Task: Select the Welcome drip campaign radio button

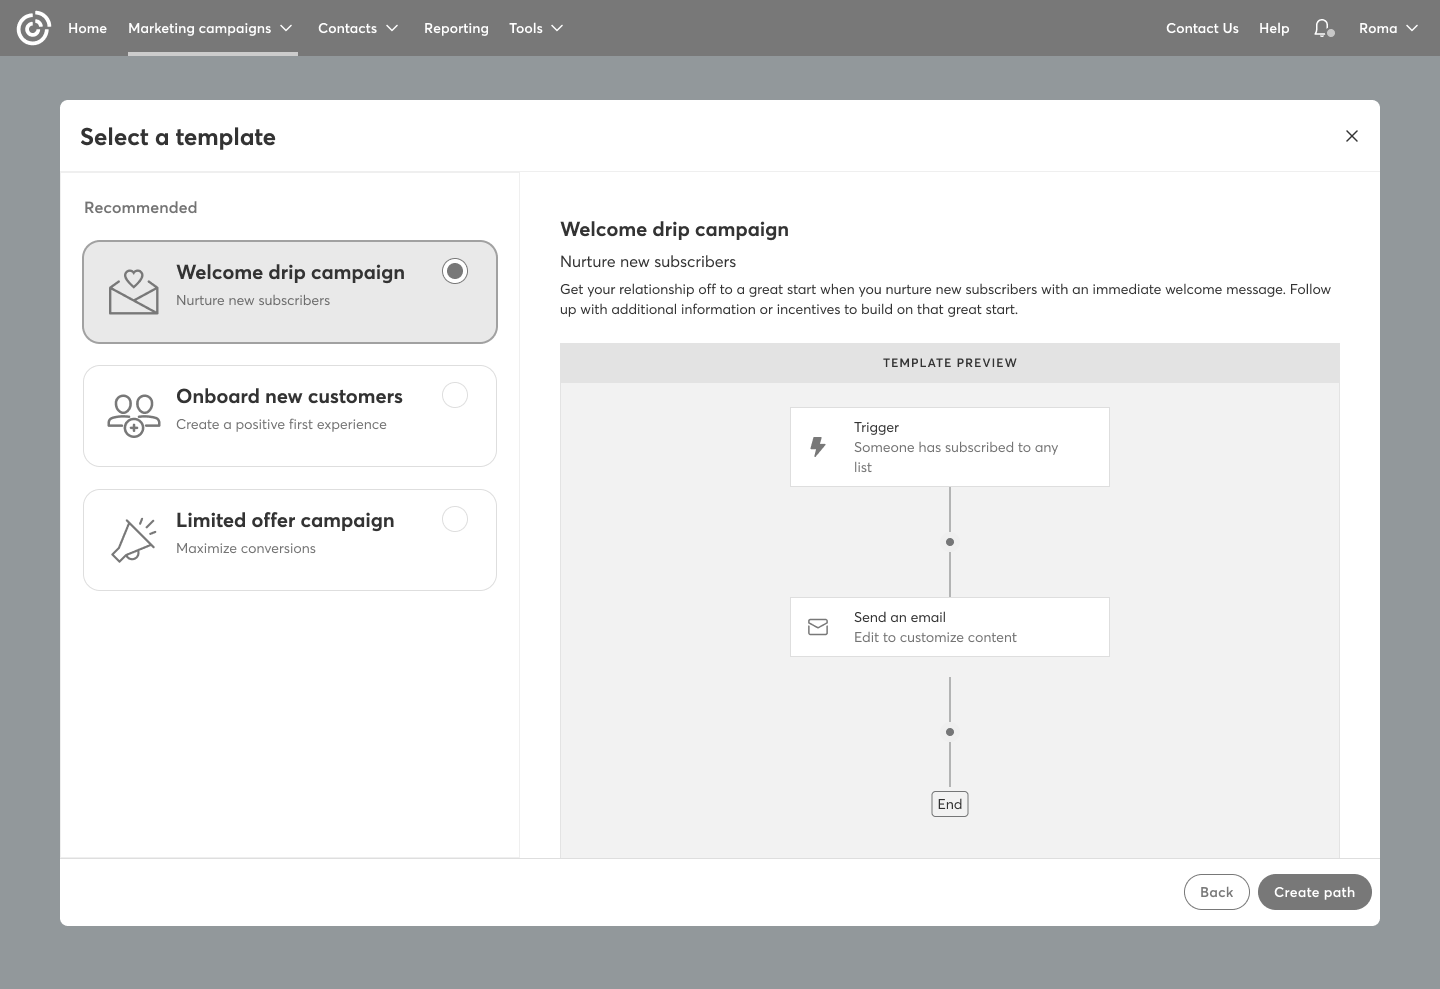Action: (x=455, y=271)
